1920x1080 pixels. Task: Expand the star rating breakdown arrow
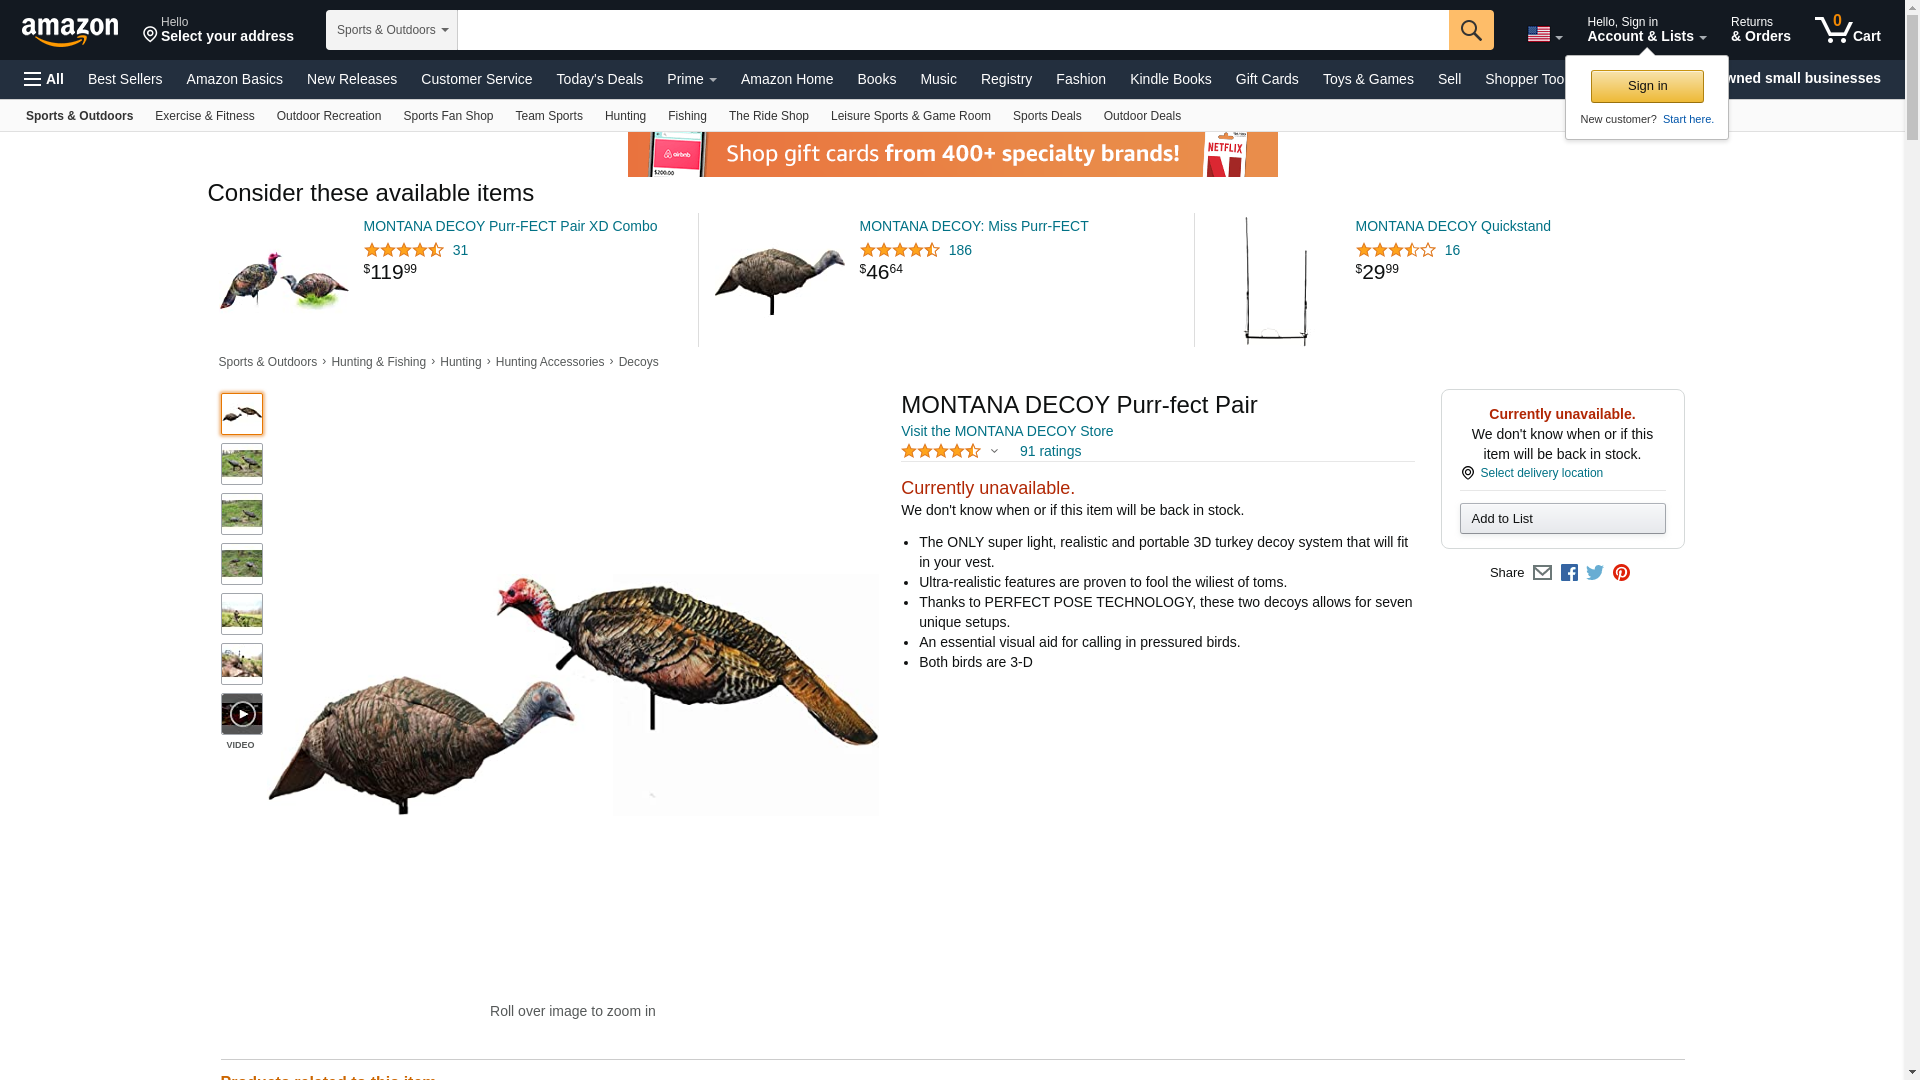pos(994,452)
